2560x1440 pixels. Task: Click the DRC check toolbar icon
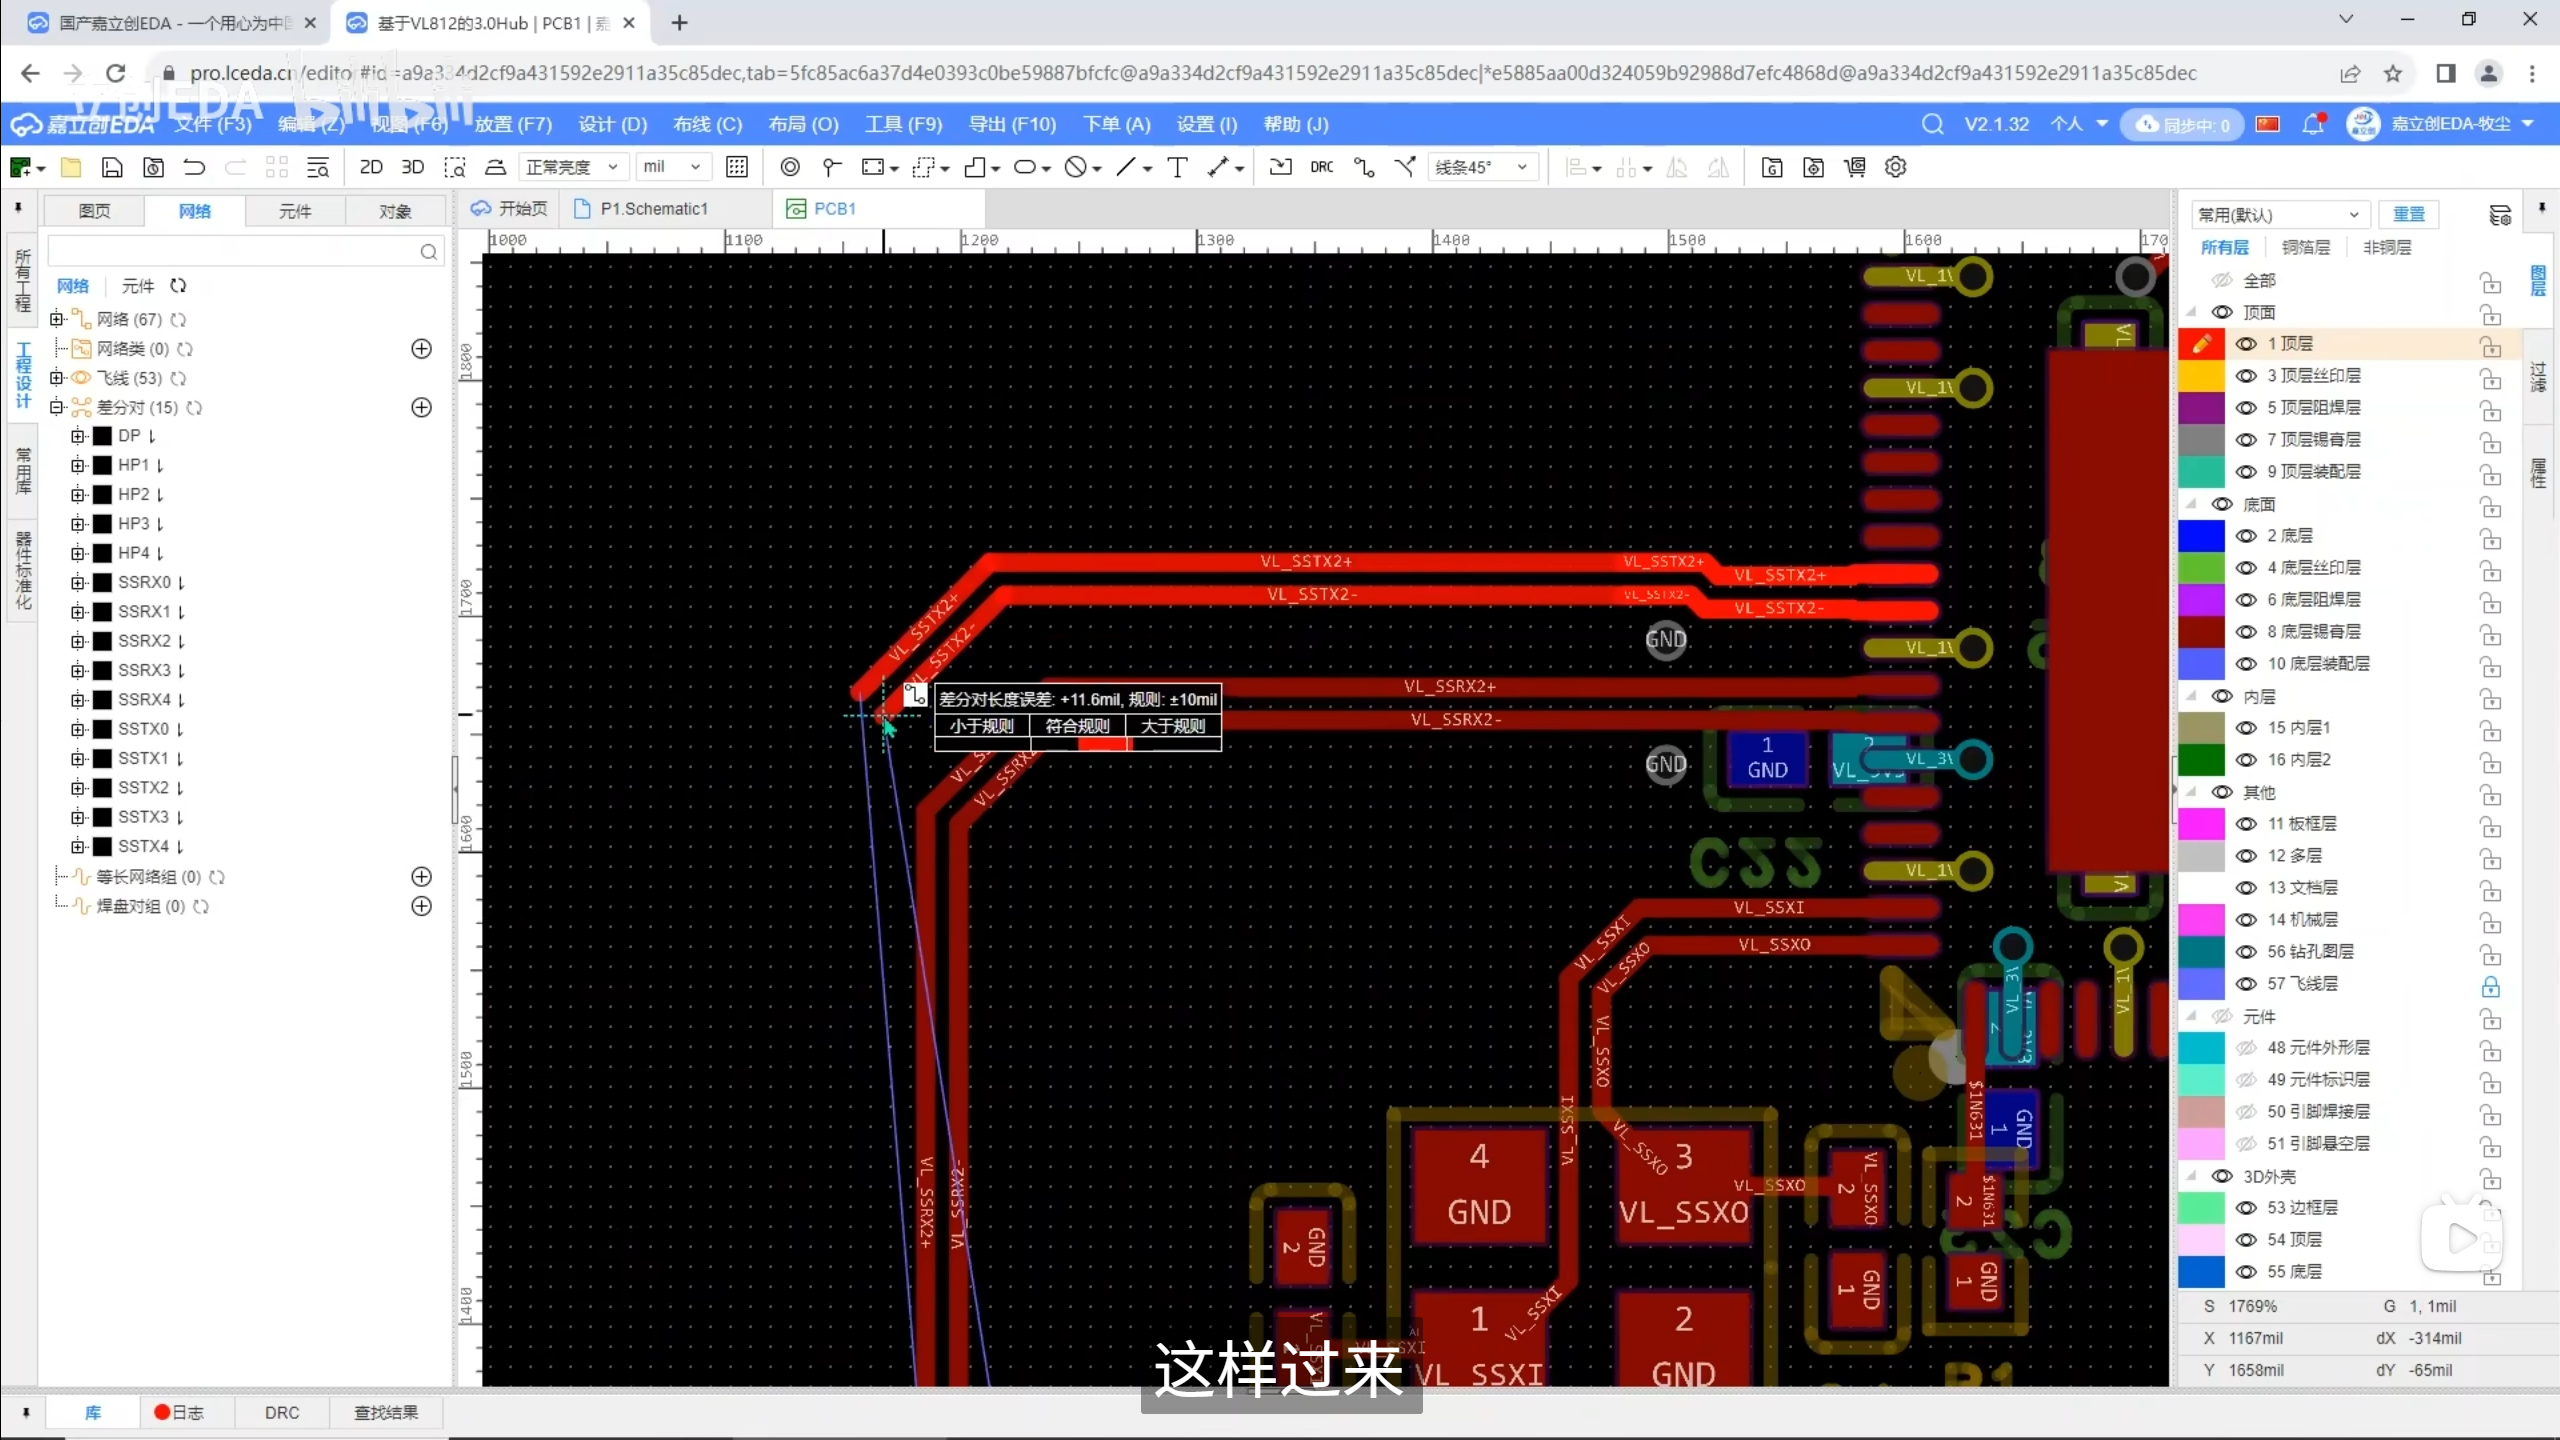pyautogui.click(x=1321, y=167)
